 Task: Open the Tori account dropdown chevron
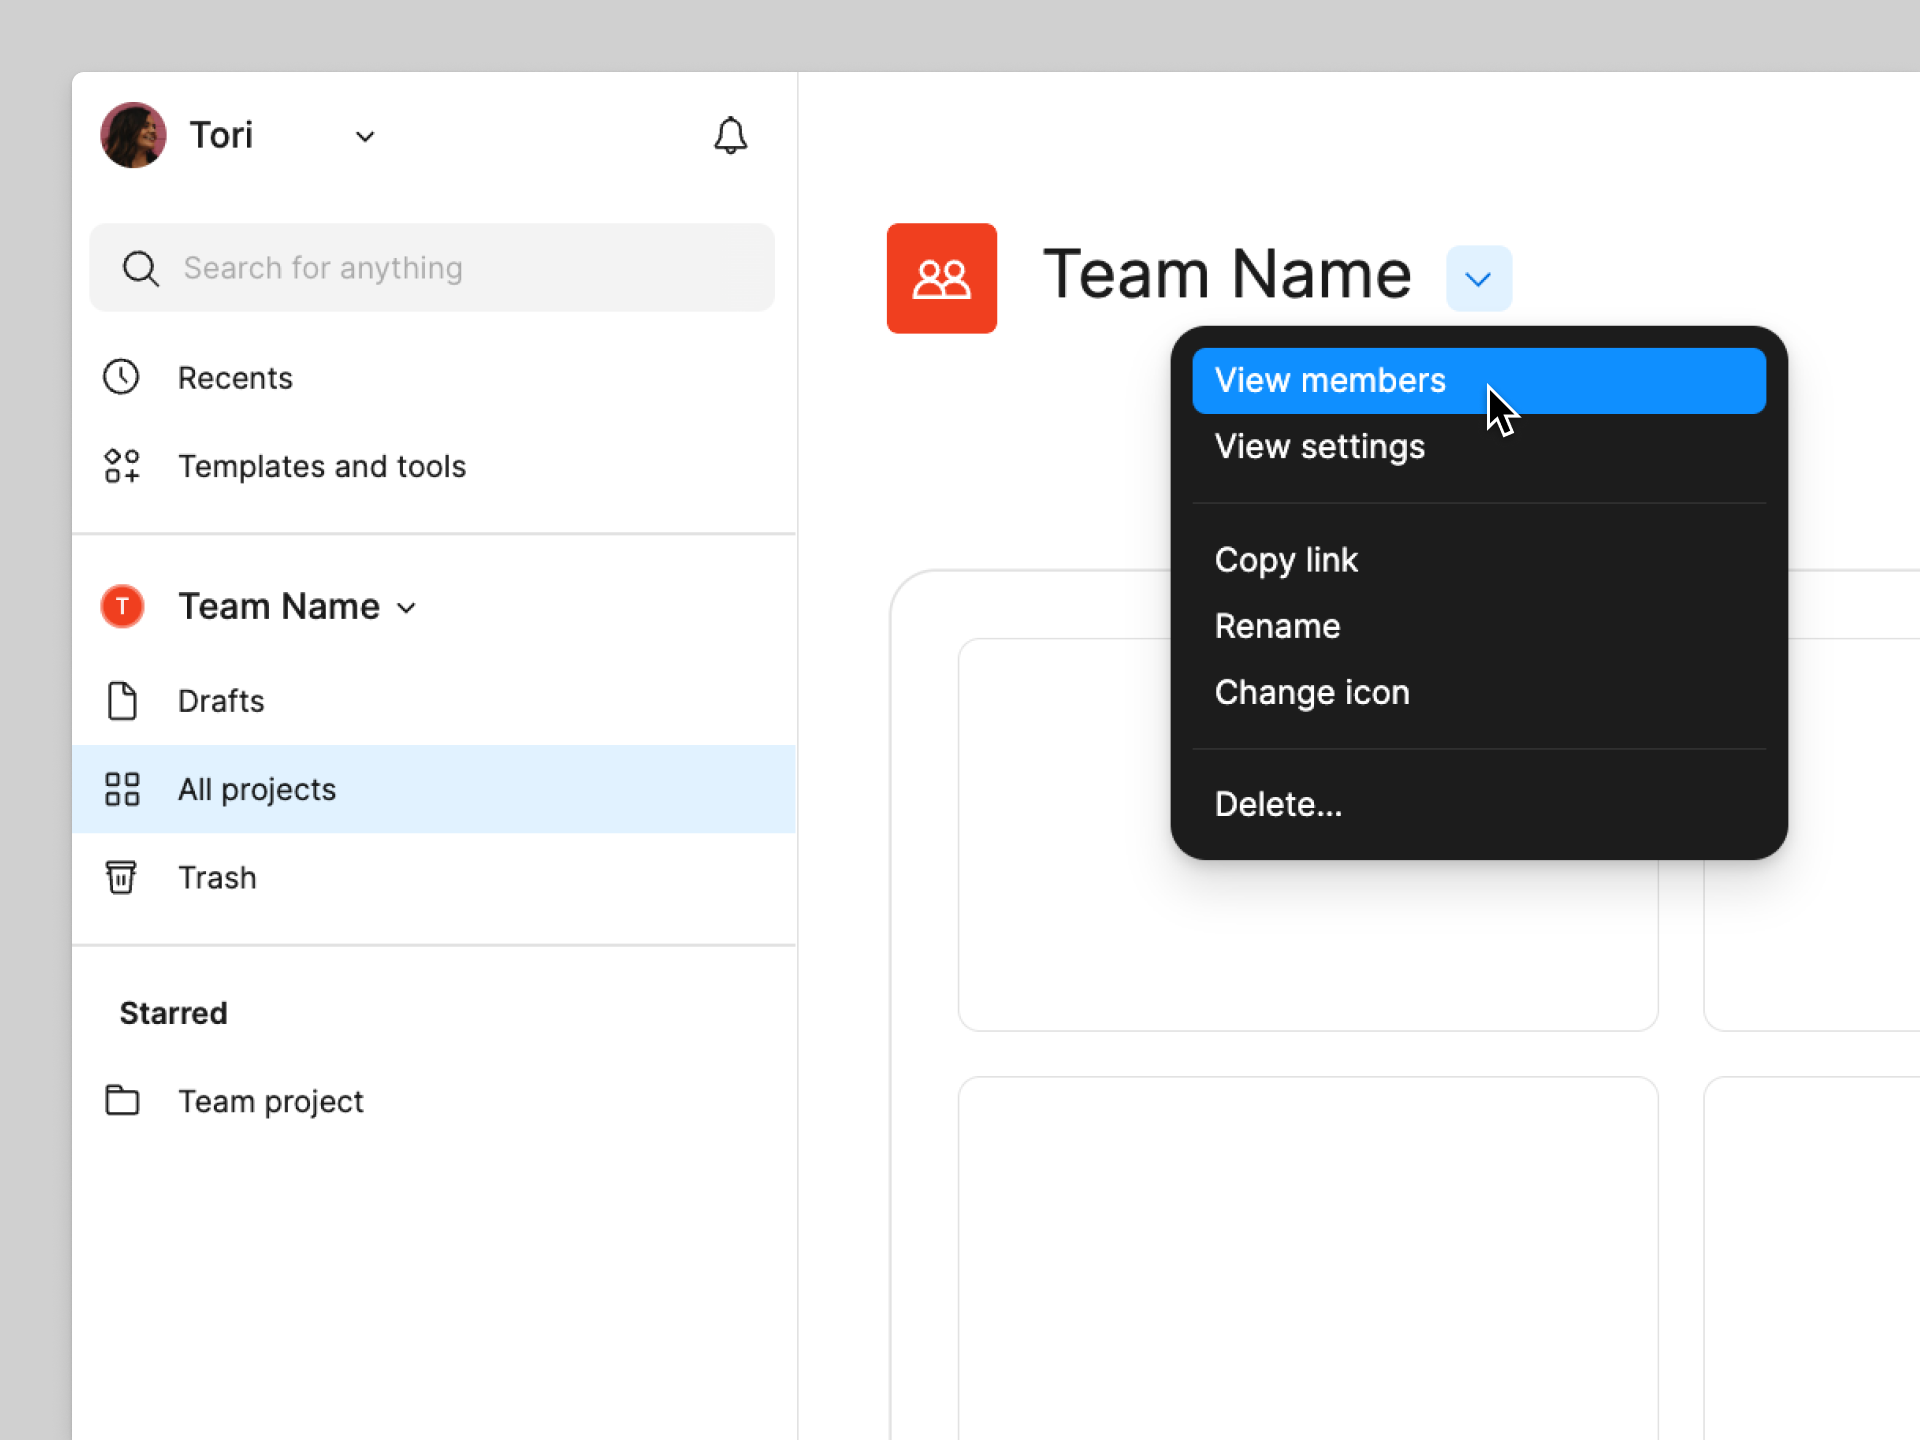365,136
